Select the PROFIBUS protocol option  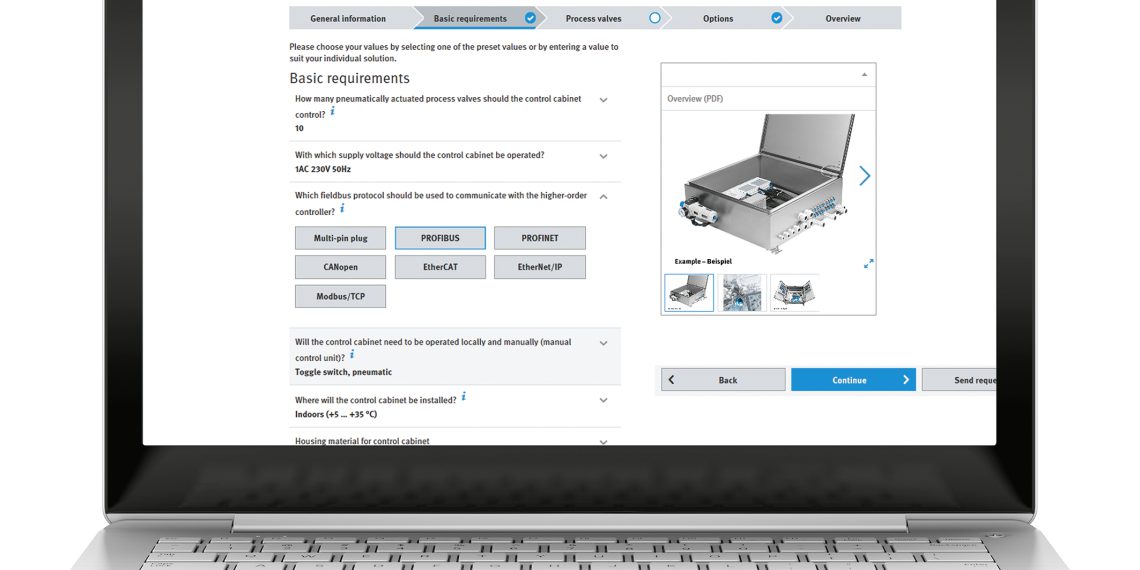[440, 238]
